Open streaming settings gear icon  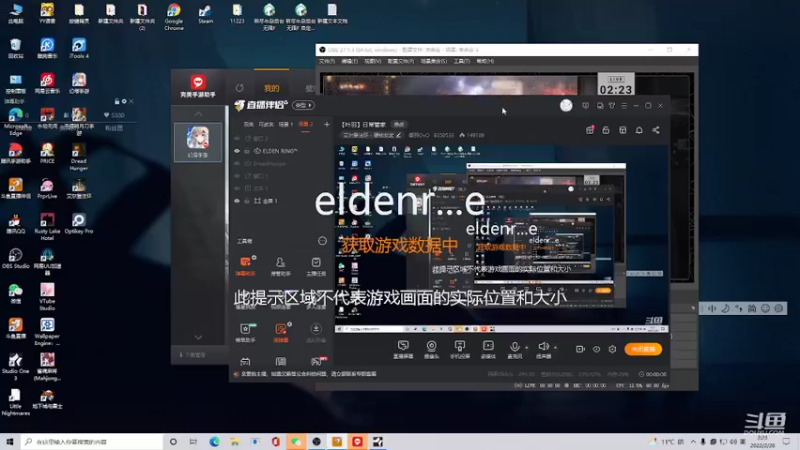point(612,349)
